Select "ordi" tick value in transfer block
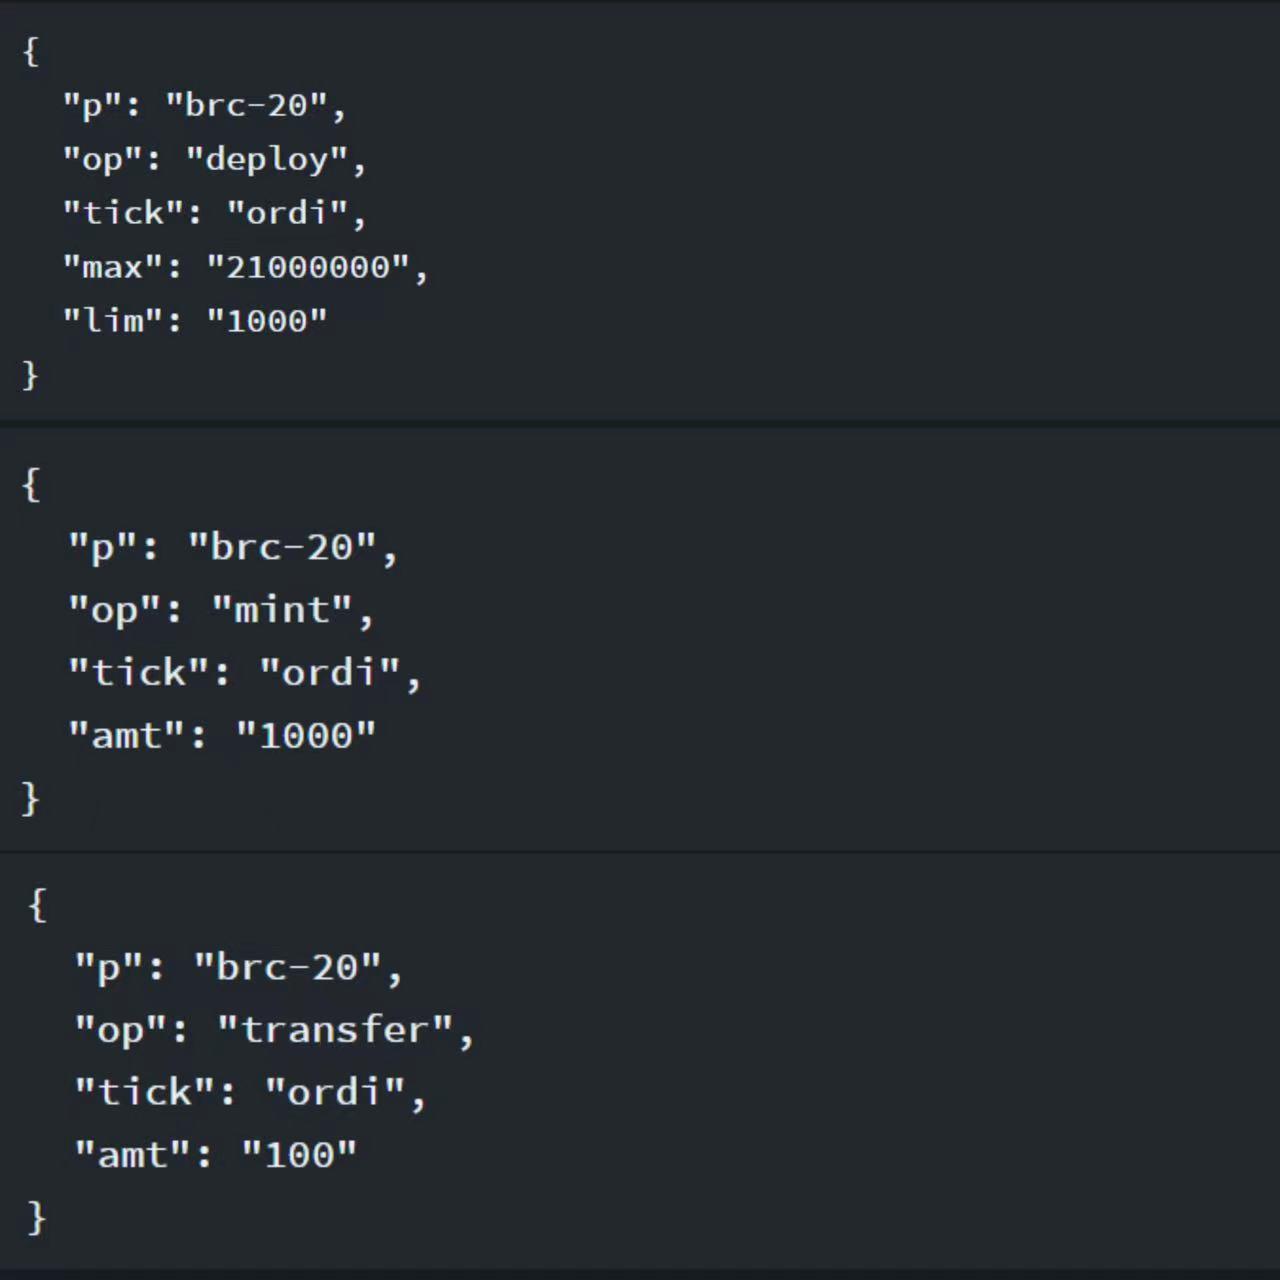1280x1280 pixels. click(335, 1092)
